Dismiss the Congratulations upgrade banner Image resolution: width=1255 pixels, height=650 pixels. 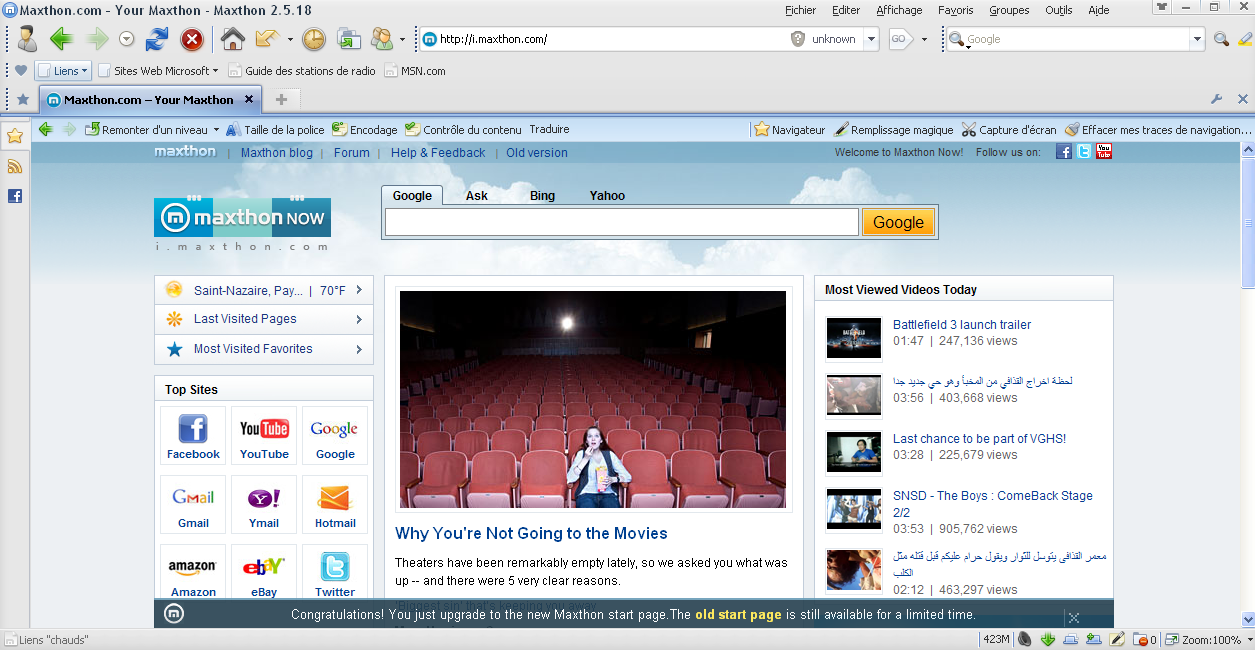1073,618
